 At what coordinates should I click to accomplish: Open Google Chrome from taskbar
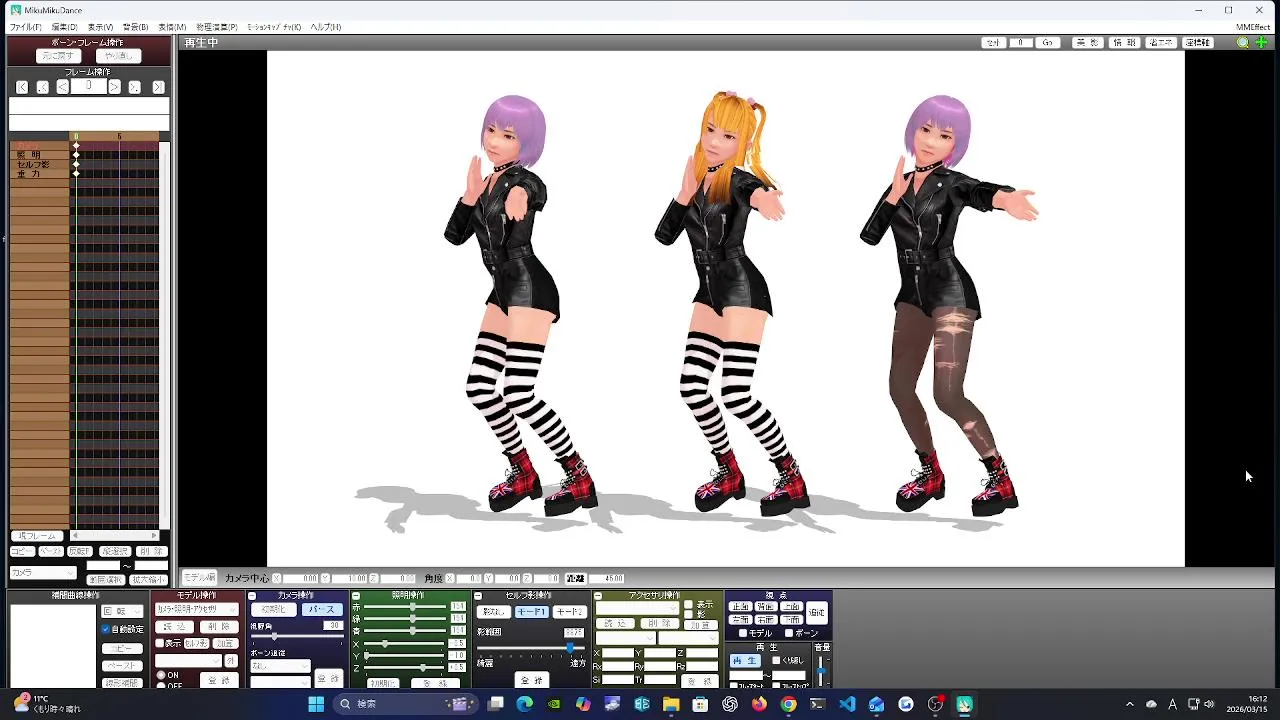pos(788,704)
